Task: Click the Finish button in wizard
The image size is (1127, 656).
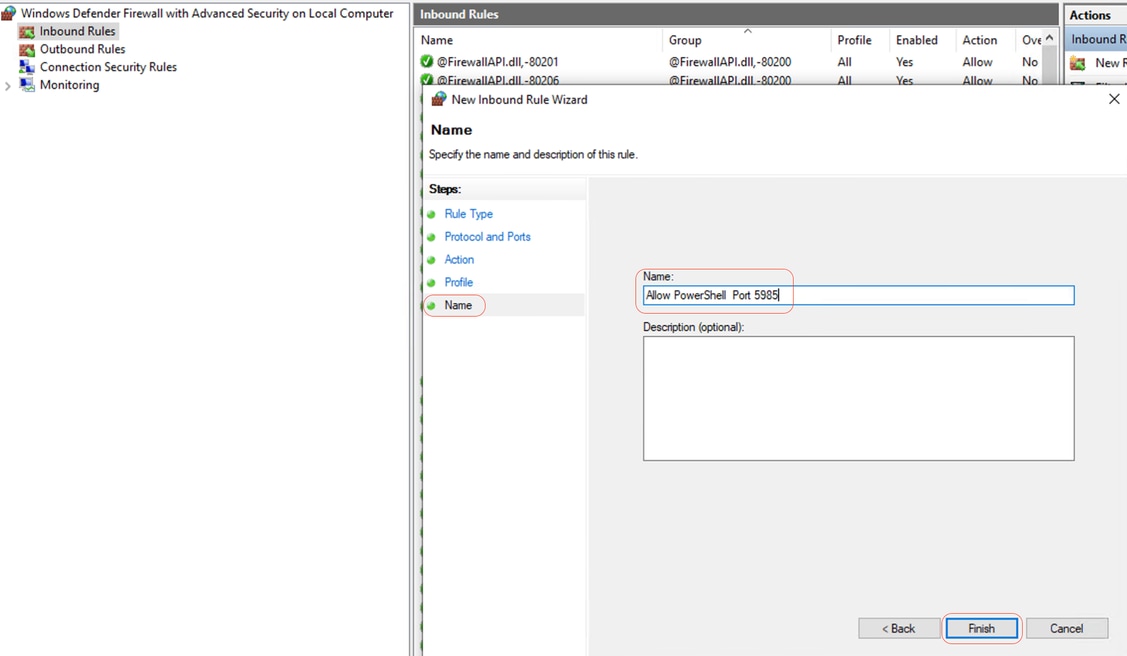Action: point(981,628)
